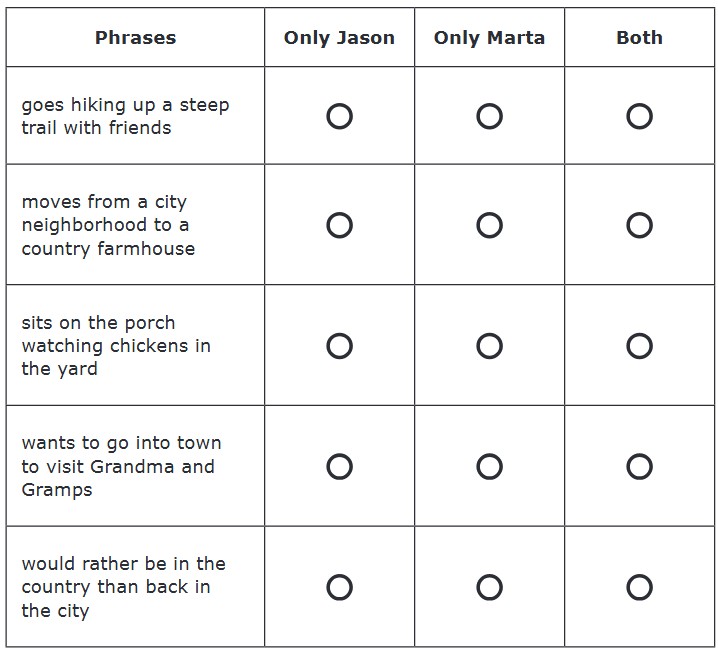Select Only Jason for rather be in country
The width and height of the screenshot is (718, 652).
pyautogui.click(x=339, y=587)
